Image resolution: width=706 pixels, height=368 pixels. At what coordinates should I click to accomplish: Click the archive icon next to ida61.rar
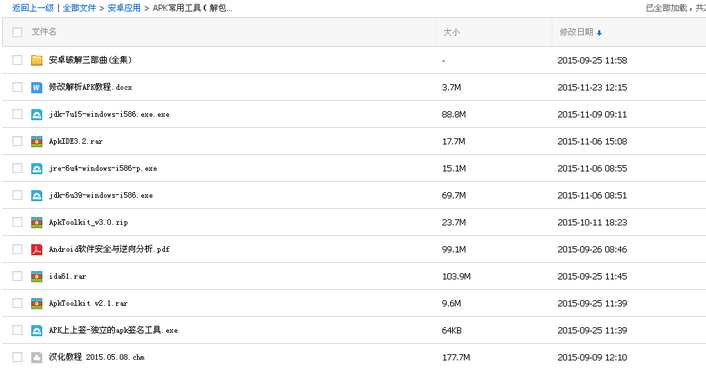click(x=36, y=276)
